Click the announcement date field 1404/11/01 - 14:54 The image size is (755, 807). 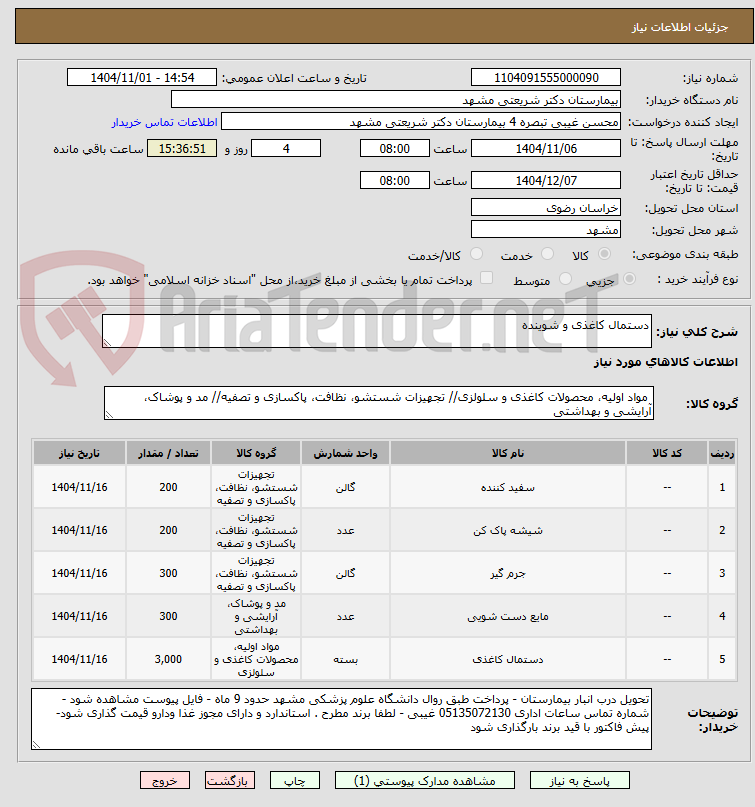pos(142,78)
